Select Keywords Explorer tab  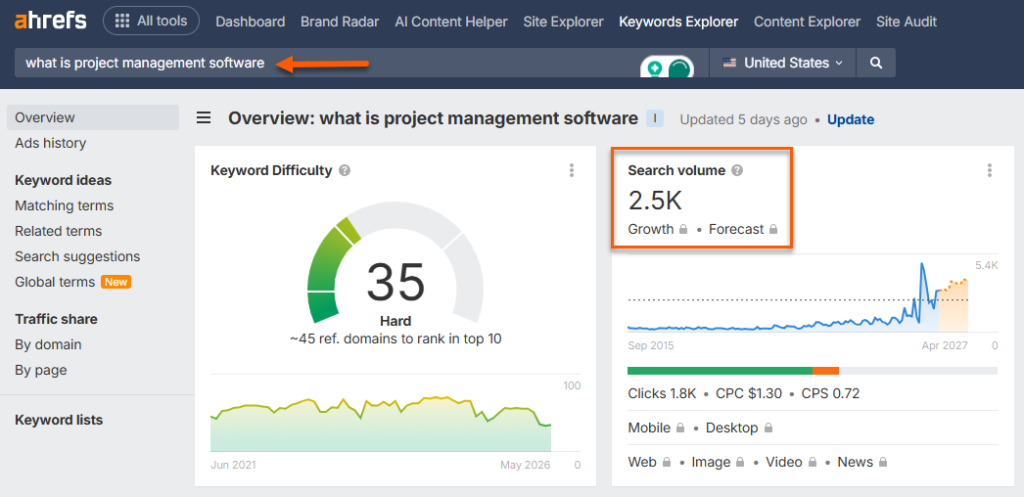[x=679, y=22]
